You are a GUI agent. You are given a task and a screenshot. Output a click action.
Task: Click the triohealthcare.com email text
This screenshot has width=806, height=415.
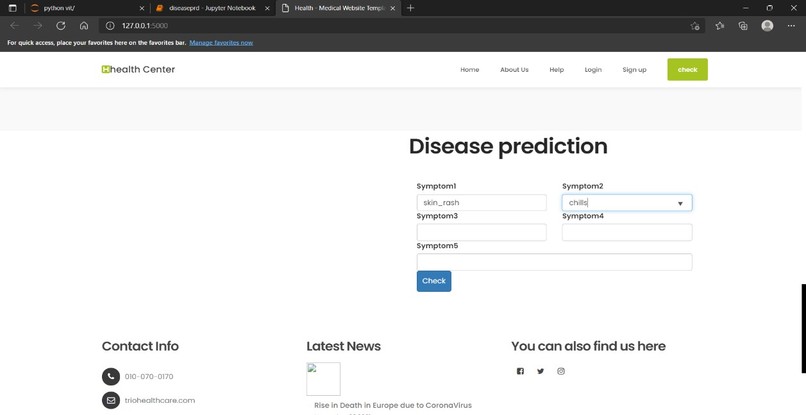pos(160,400)
